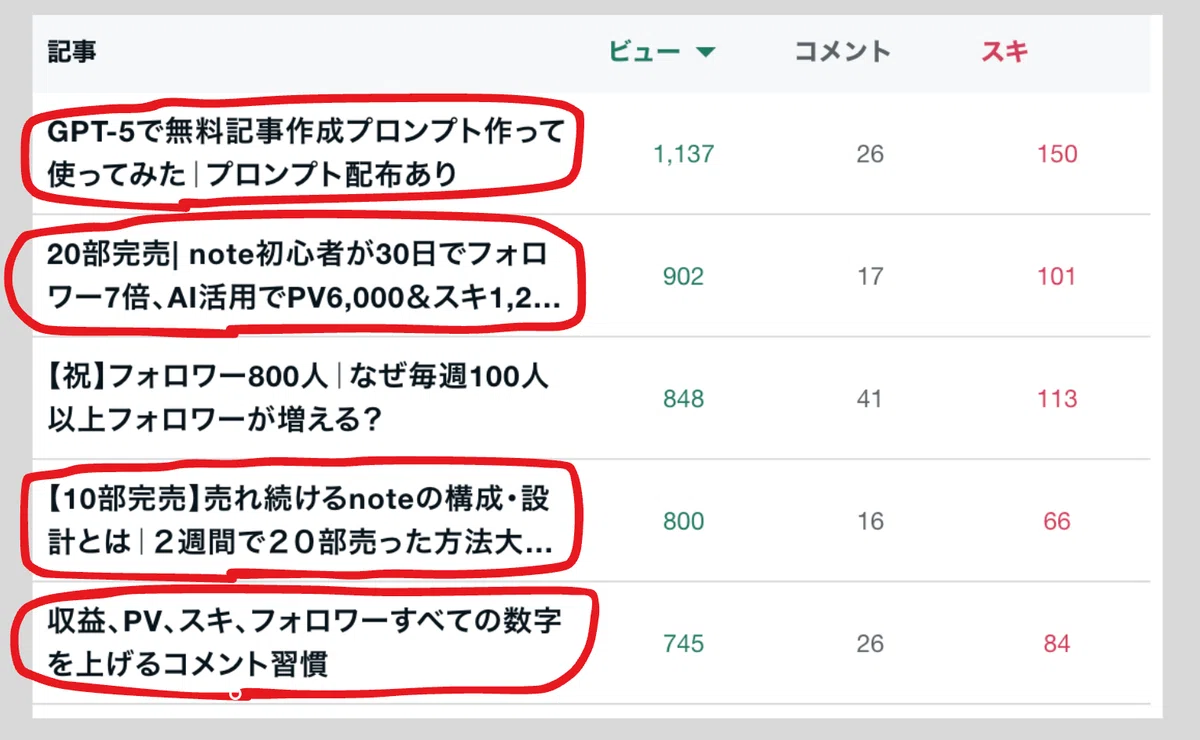
Task: Open the 収益、PV、スキ、フォロワー article
Action: [304, 643]
